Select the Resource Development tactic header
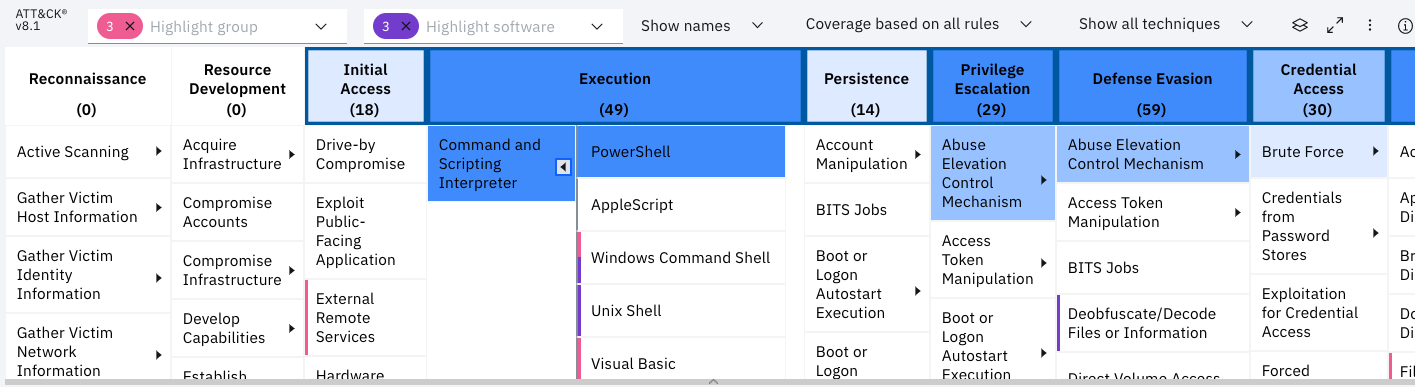 [x=237, y=88]
